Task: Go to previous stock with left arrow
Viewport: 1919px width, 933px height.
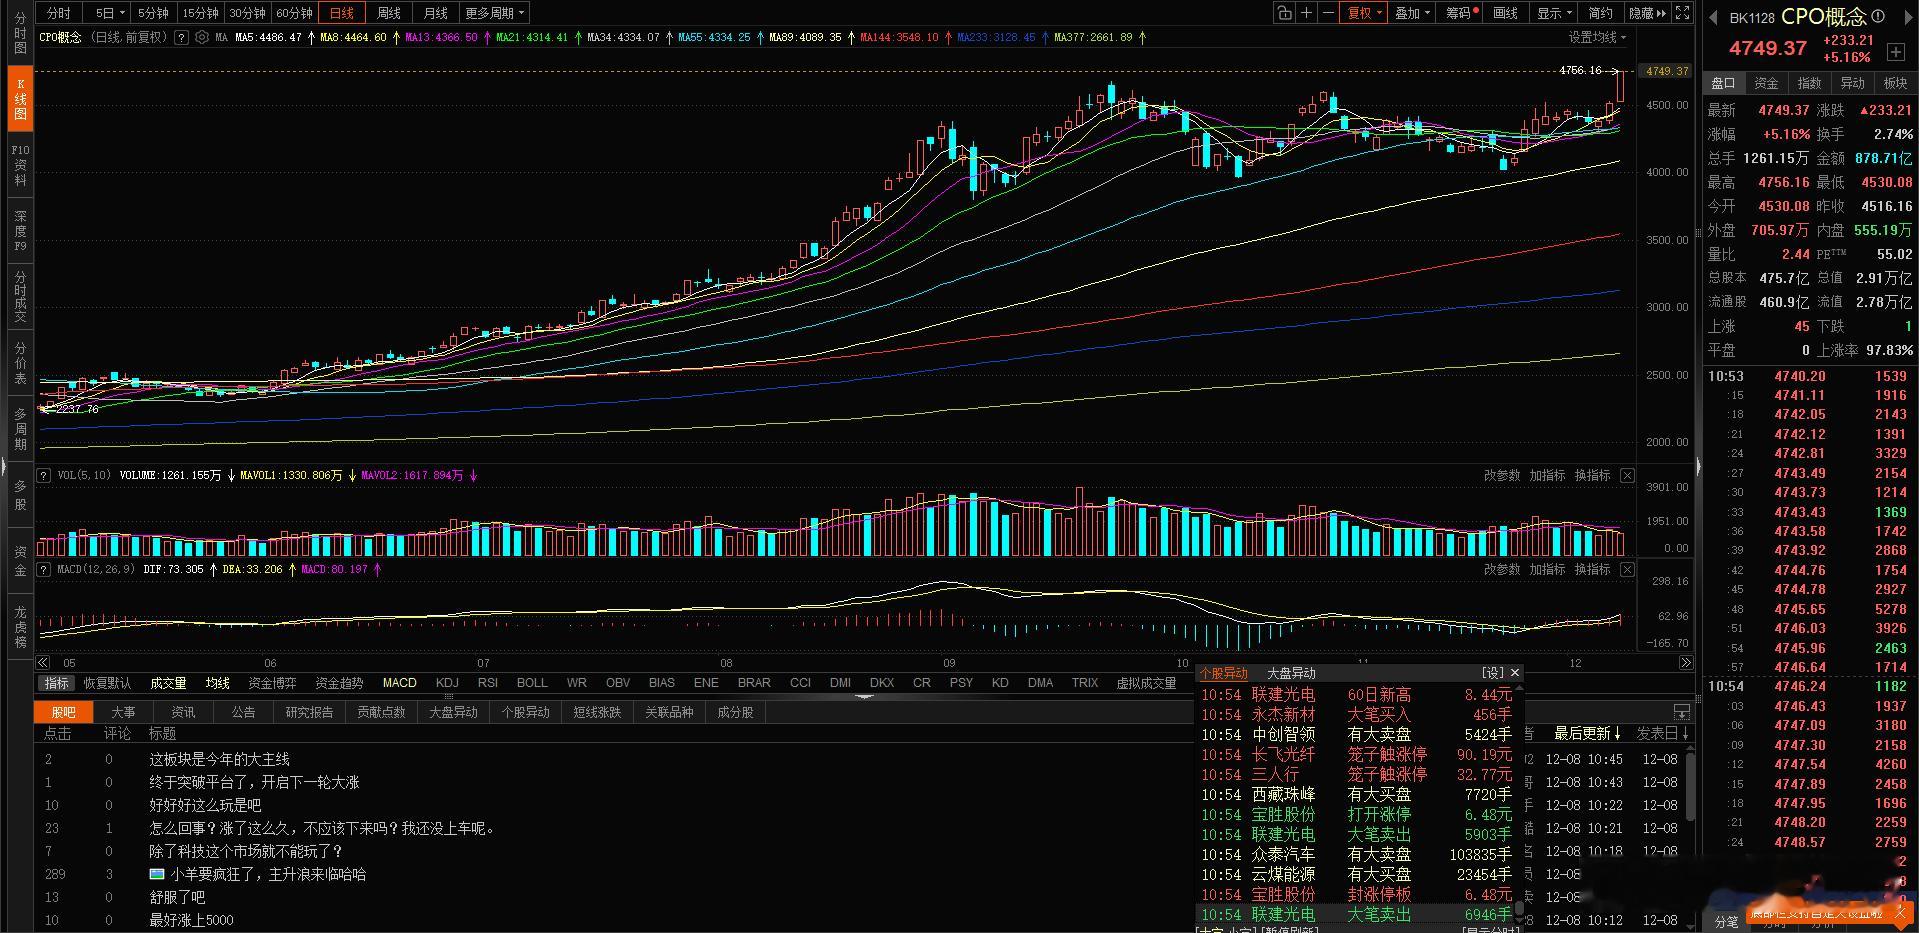Action: click(1713, 17)
